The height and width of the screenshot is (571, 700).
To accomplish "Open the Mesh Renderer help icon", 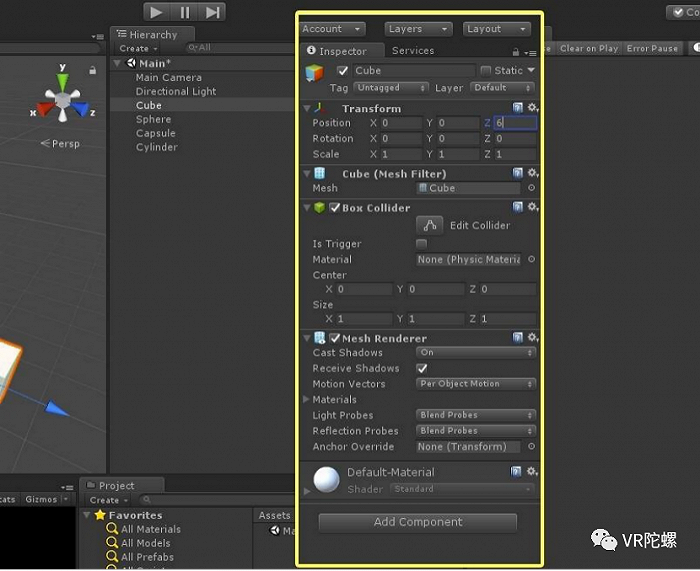I will (x=517, y=338).
